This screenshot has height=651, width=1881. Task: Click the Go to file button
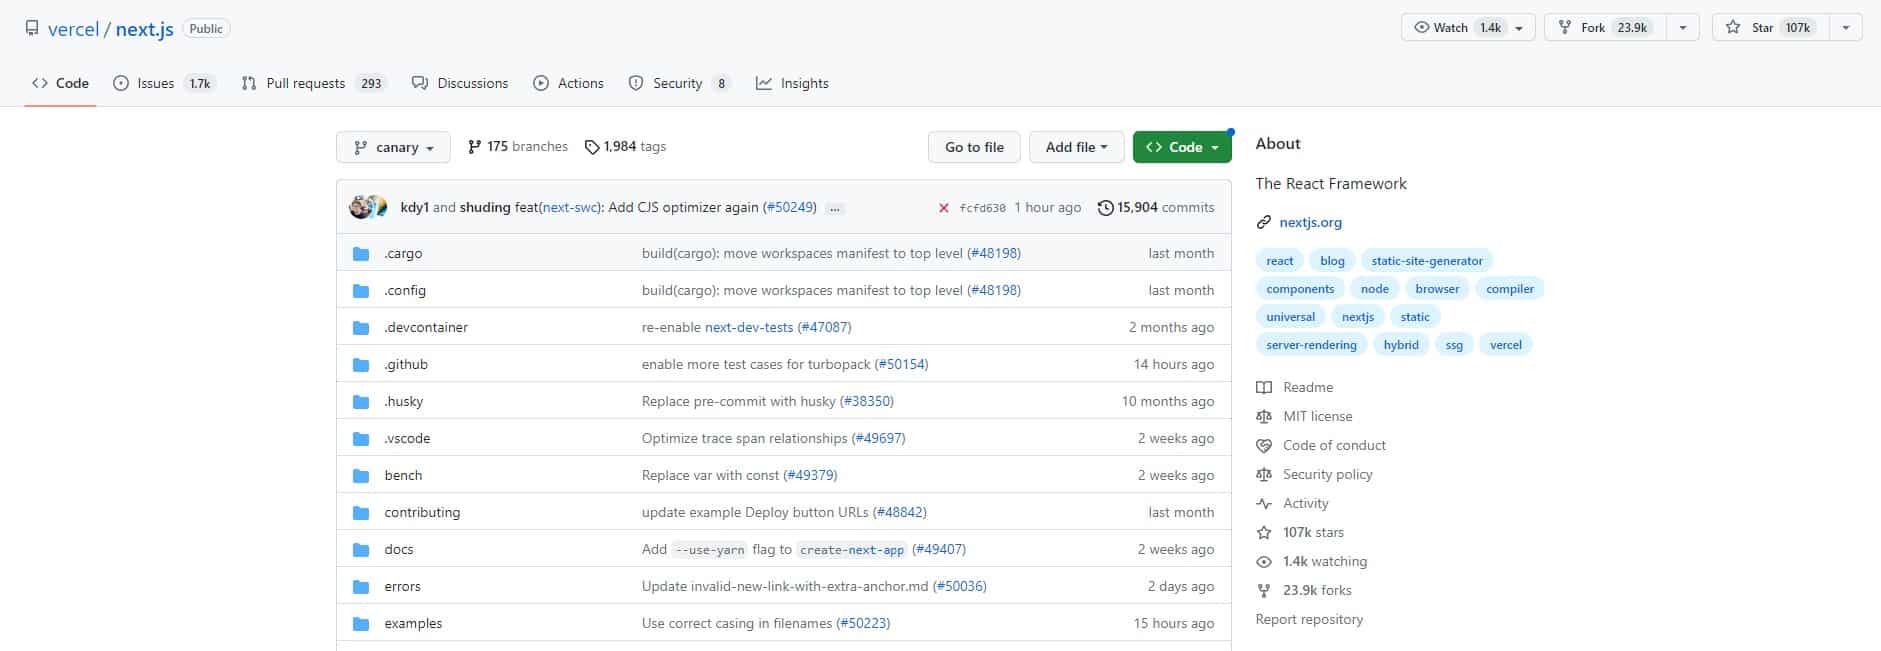(974, 147)
